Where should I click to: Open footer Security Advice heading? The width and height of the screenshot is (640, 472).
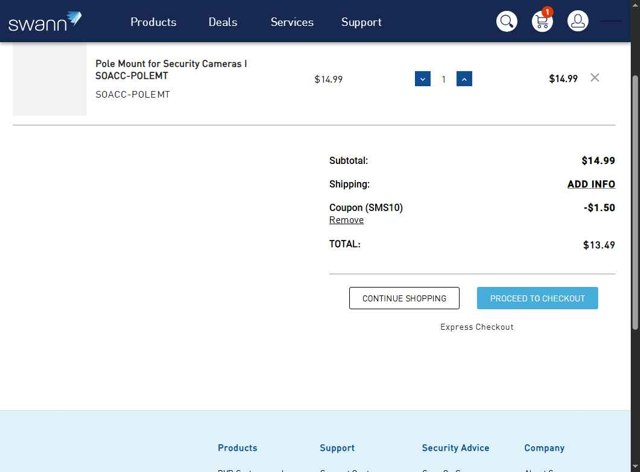pyautogui.click(x=455, y=448)
